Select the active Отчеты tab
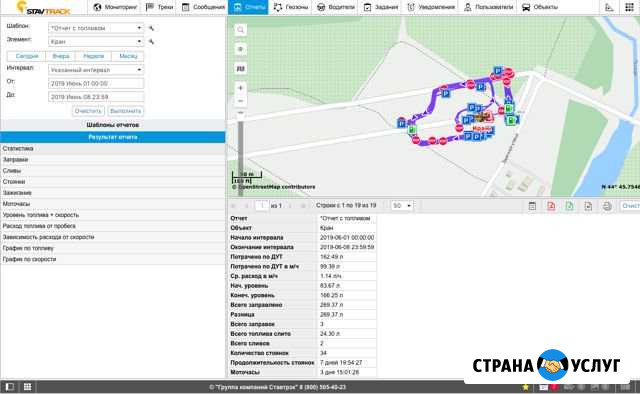This screenshot has width=640, height=394. 248,7
